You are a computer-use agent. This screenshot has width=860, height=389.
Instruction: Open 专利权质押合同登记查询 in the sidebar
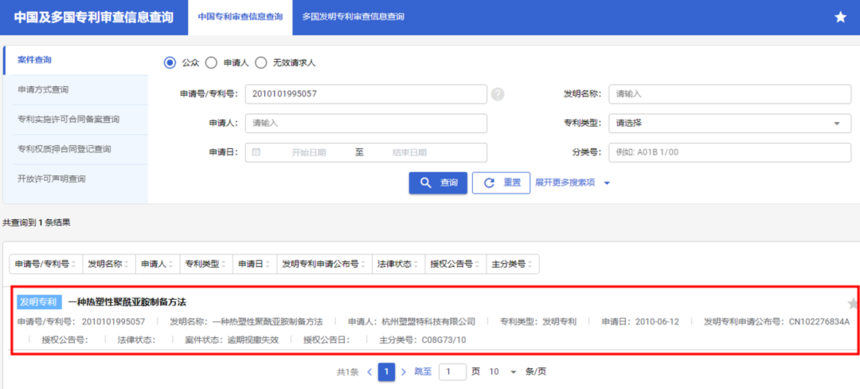pos(76,149)
